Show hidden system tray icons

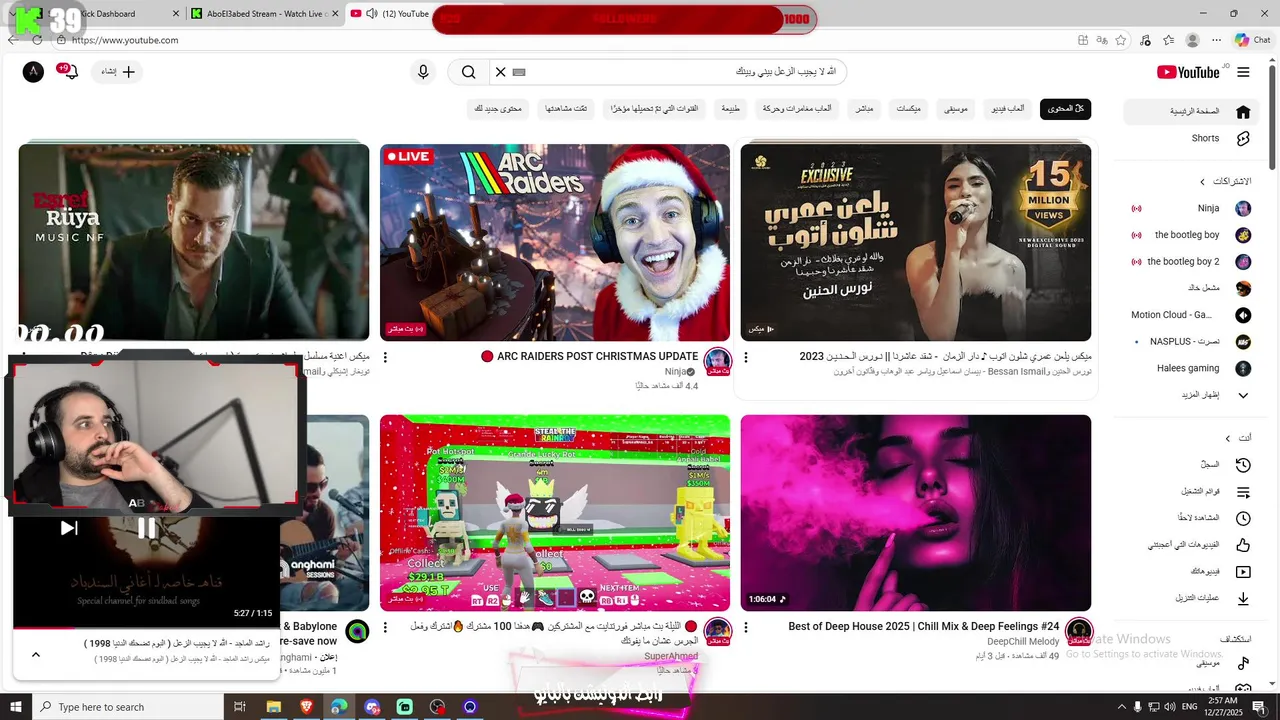(x=1121, y=707)
